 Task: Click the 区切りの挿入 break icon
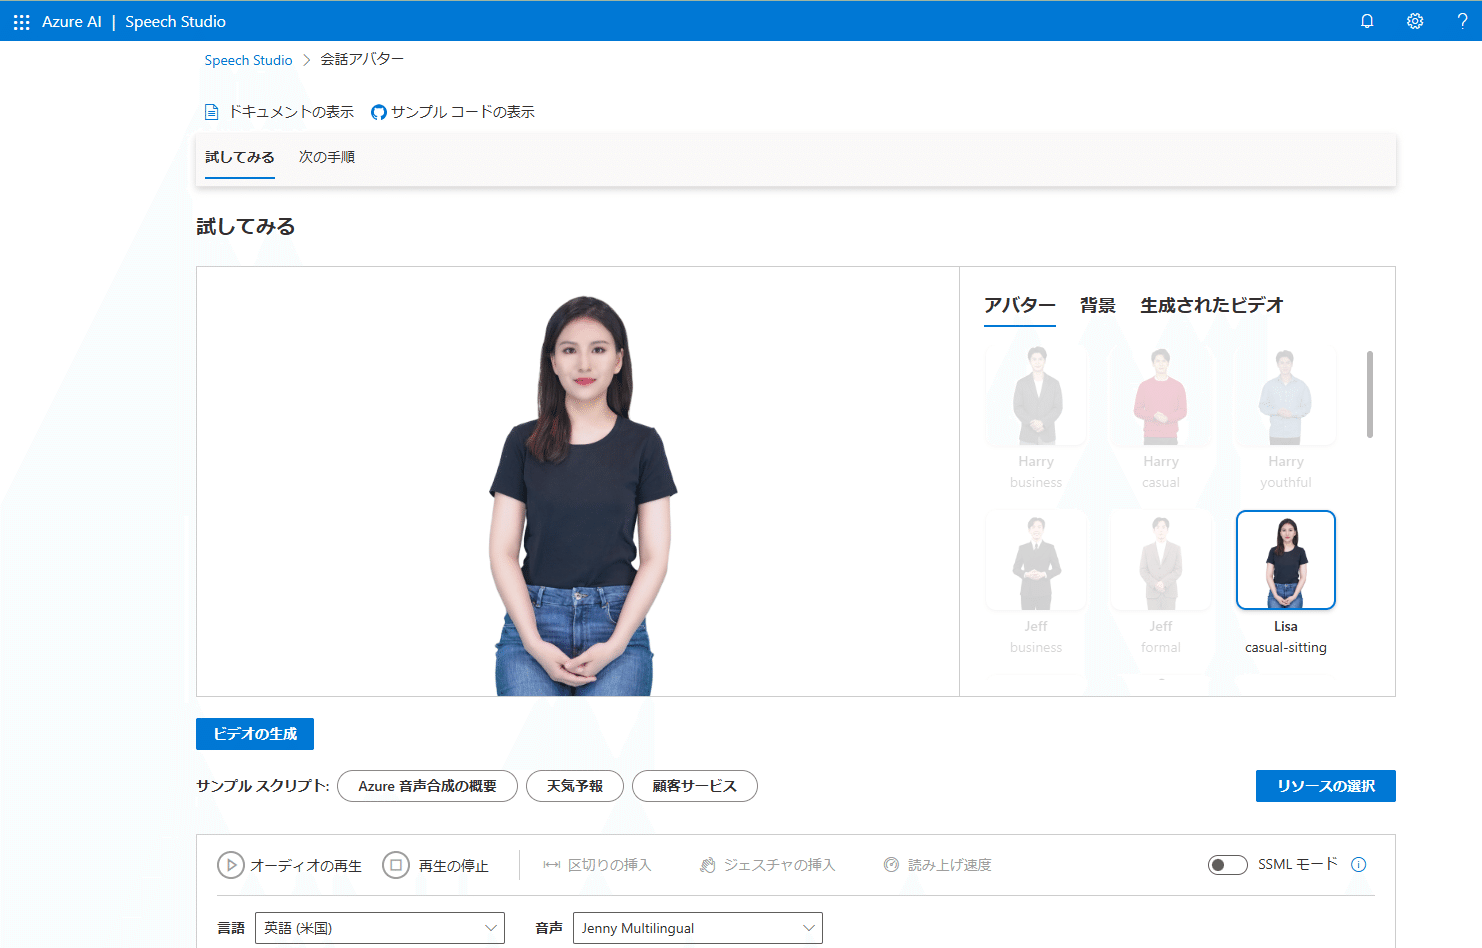(551, 865)
